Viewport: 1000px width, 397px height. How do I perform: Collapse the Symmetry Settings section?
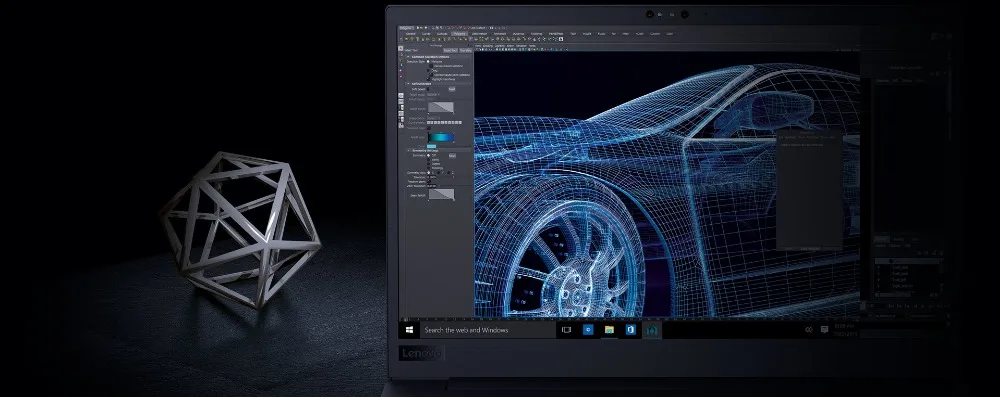click(408, 151)
